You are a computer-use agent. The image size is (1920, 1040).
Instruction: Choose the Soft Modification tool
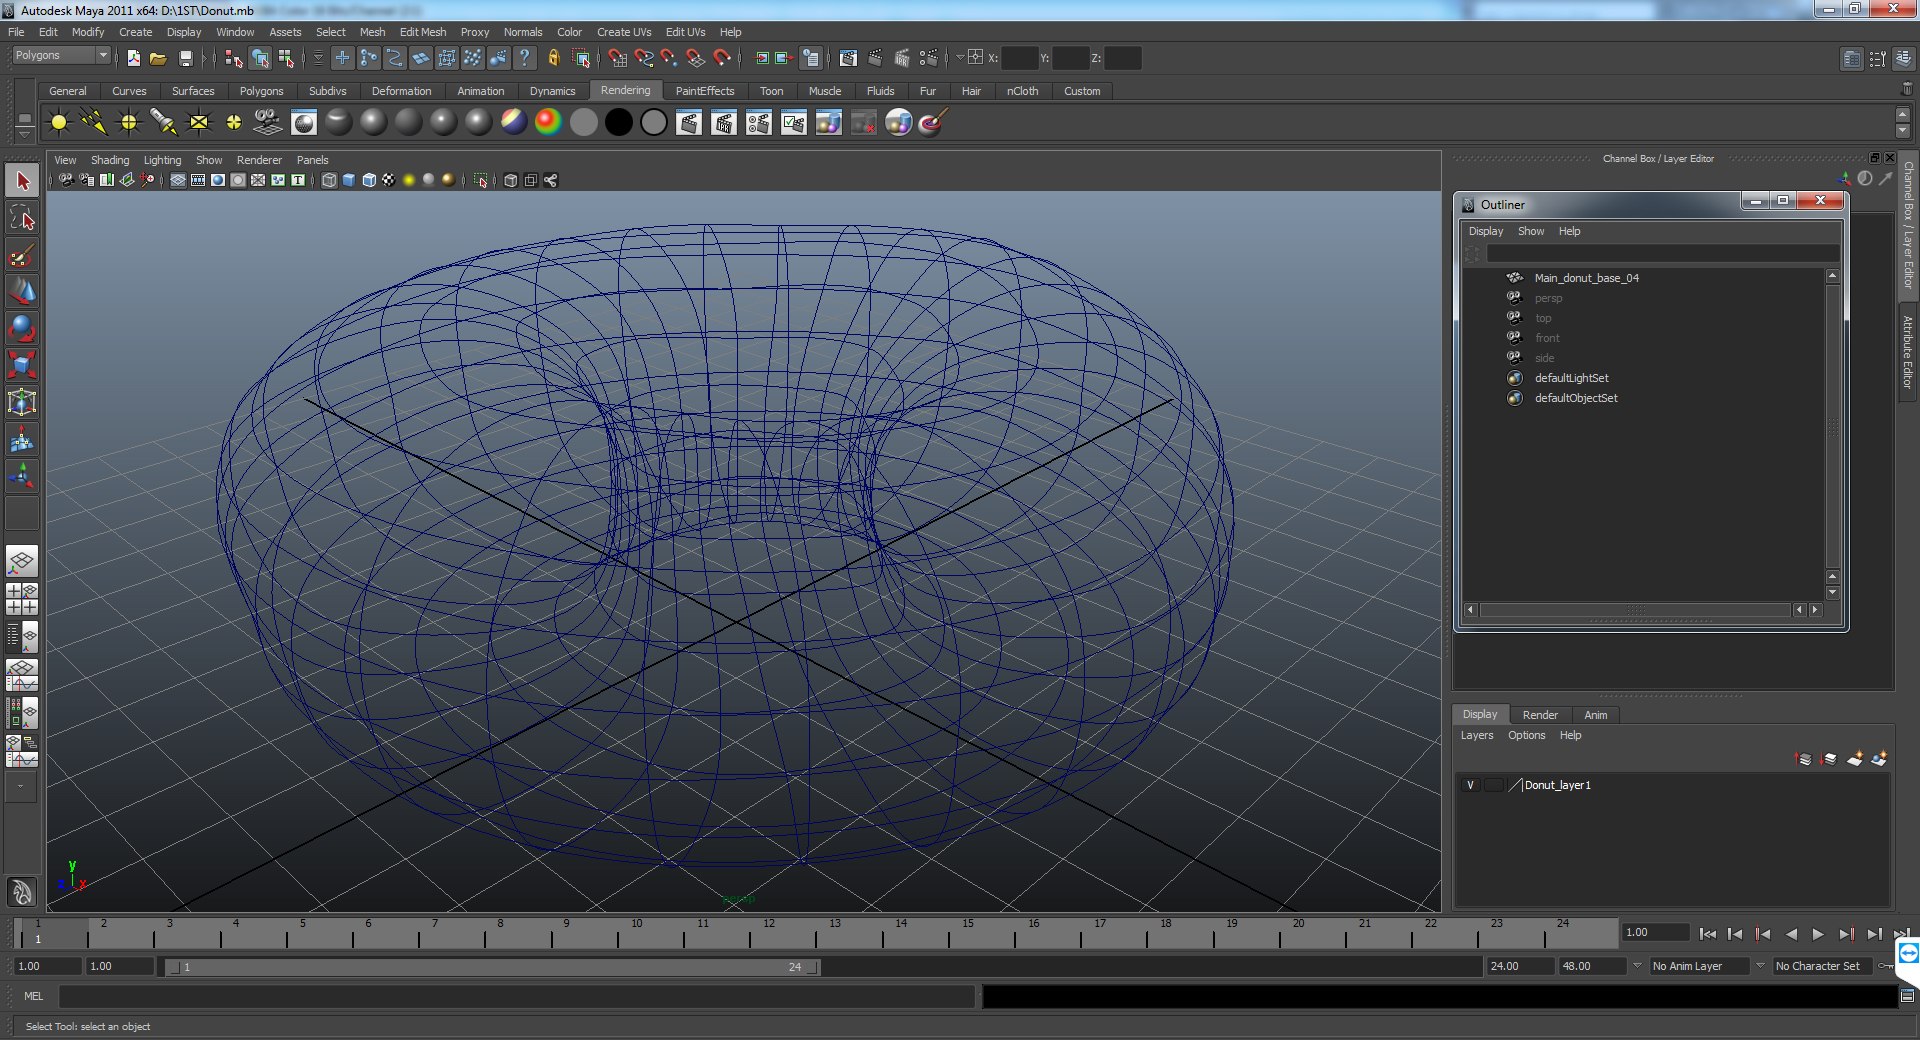22,439
